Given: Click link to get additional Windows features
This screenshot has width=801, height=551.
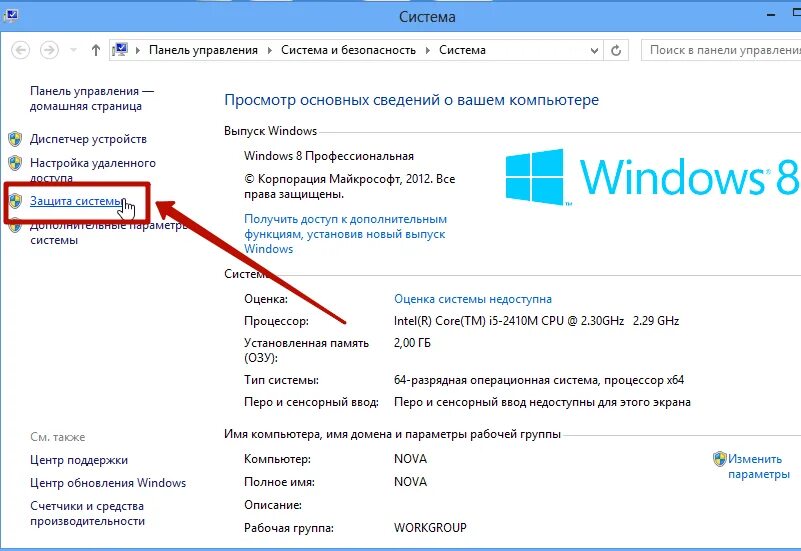Looking at the screenshot, I should click(x=345, y=234).
